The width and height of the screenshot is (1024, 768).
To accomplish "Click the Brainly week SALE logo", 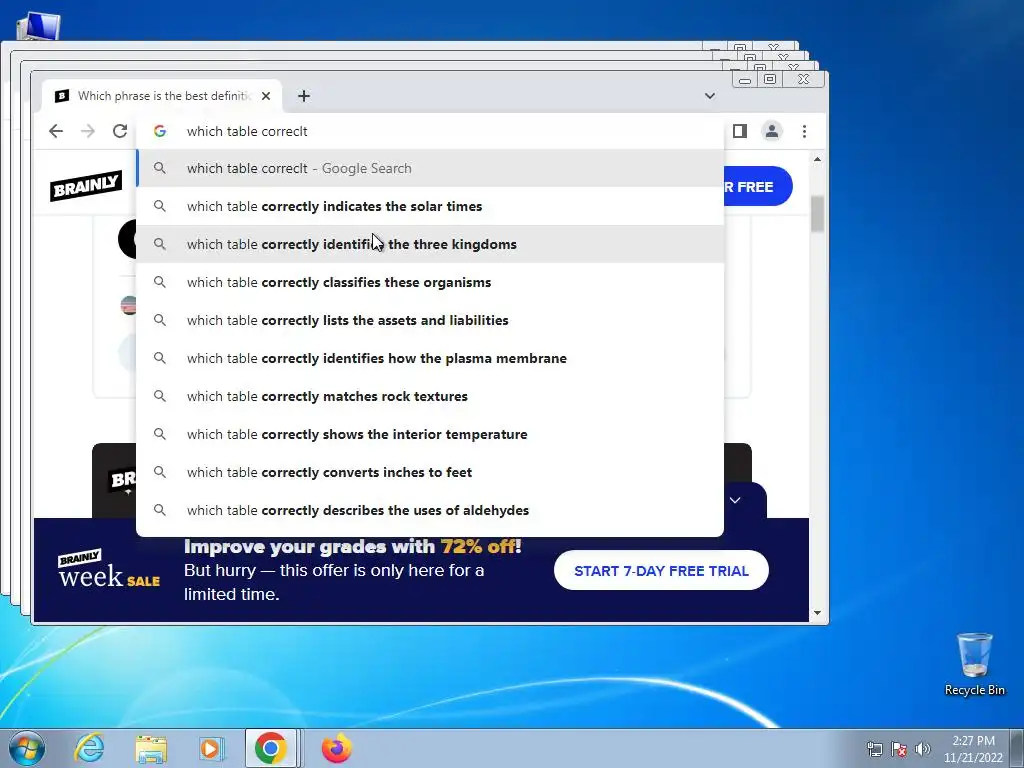I will pyautogui.click(x=108, y=569).
